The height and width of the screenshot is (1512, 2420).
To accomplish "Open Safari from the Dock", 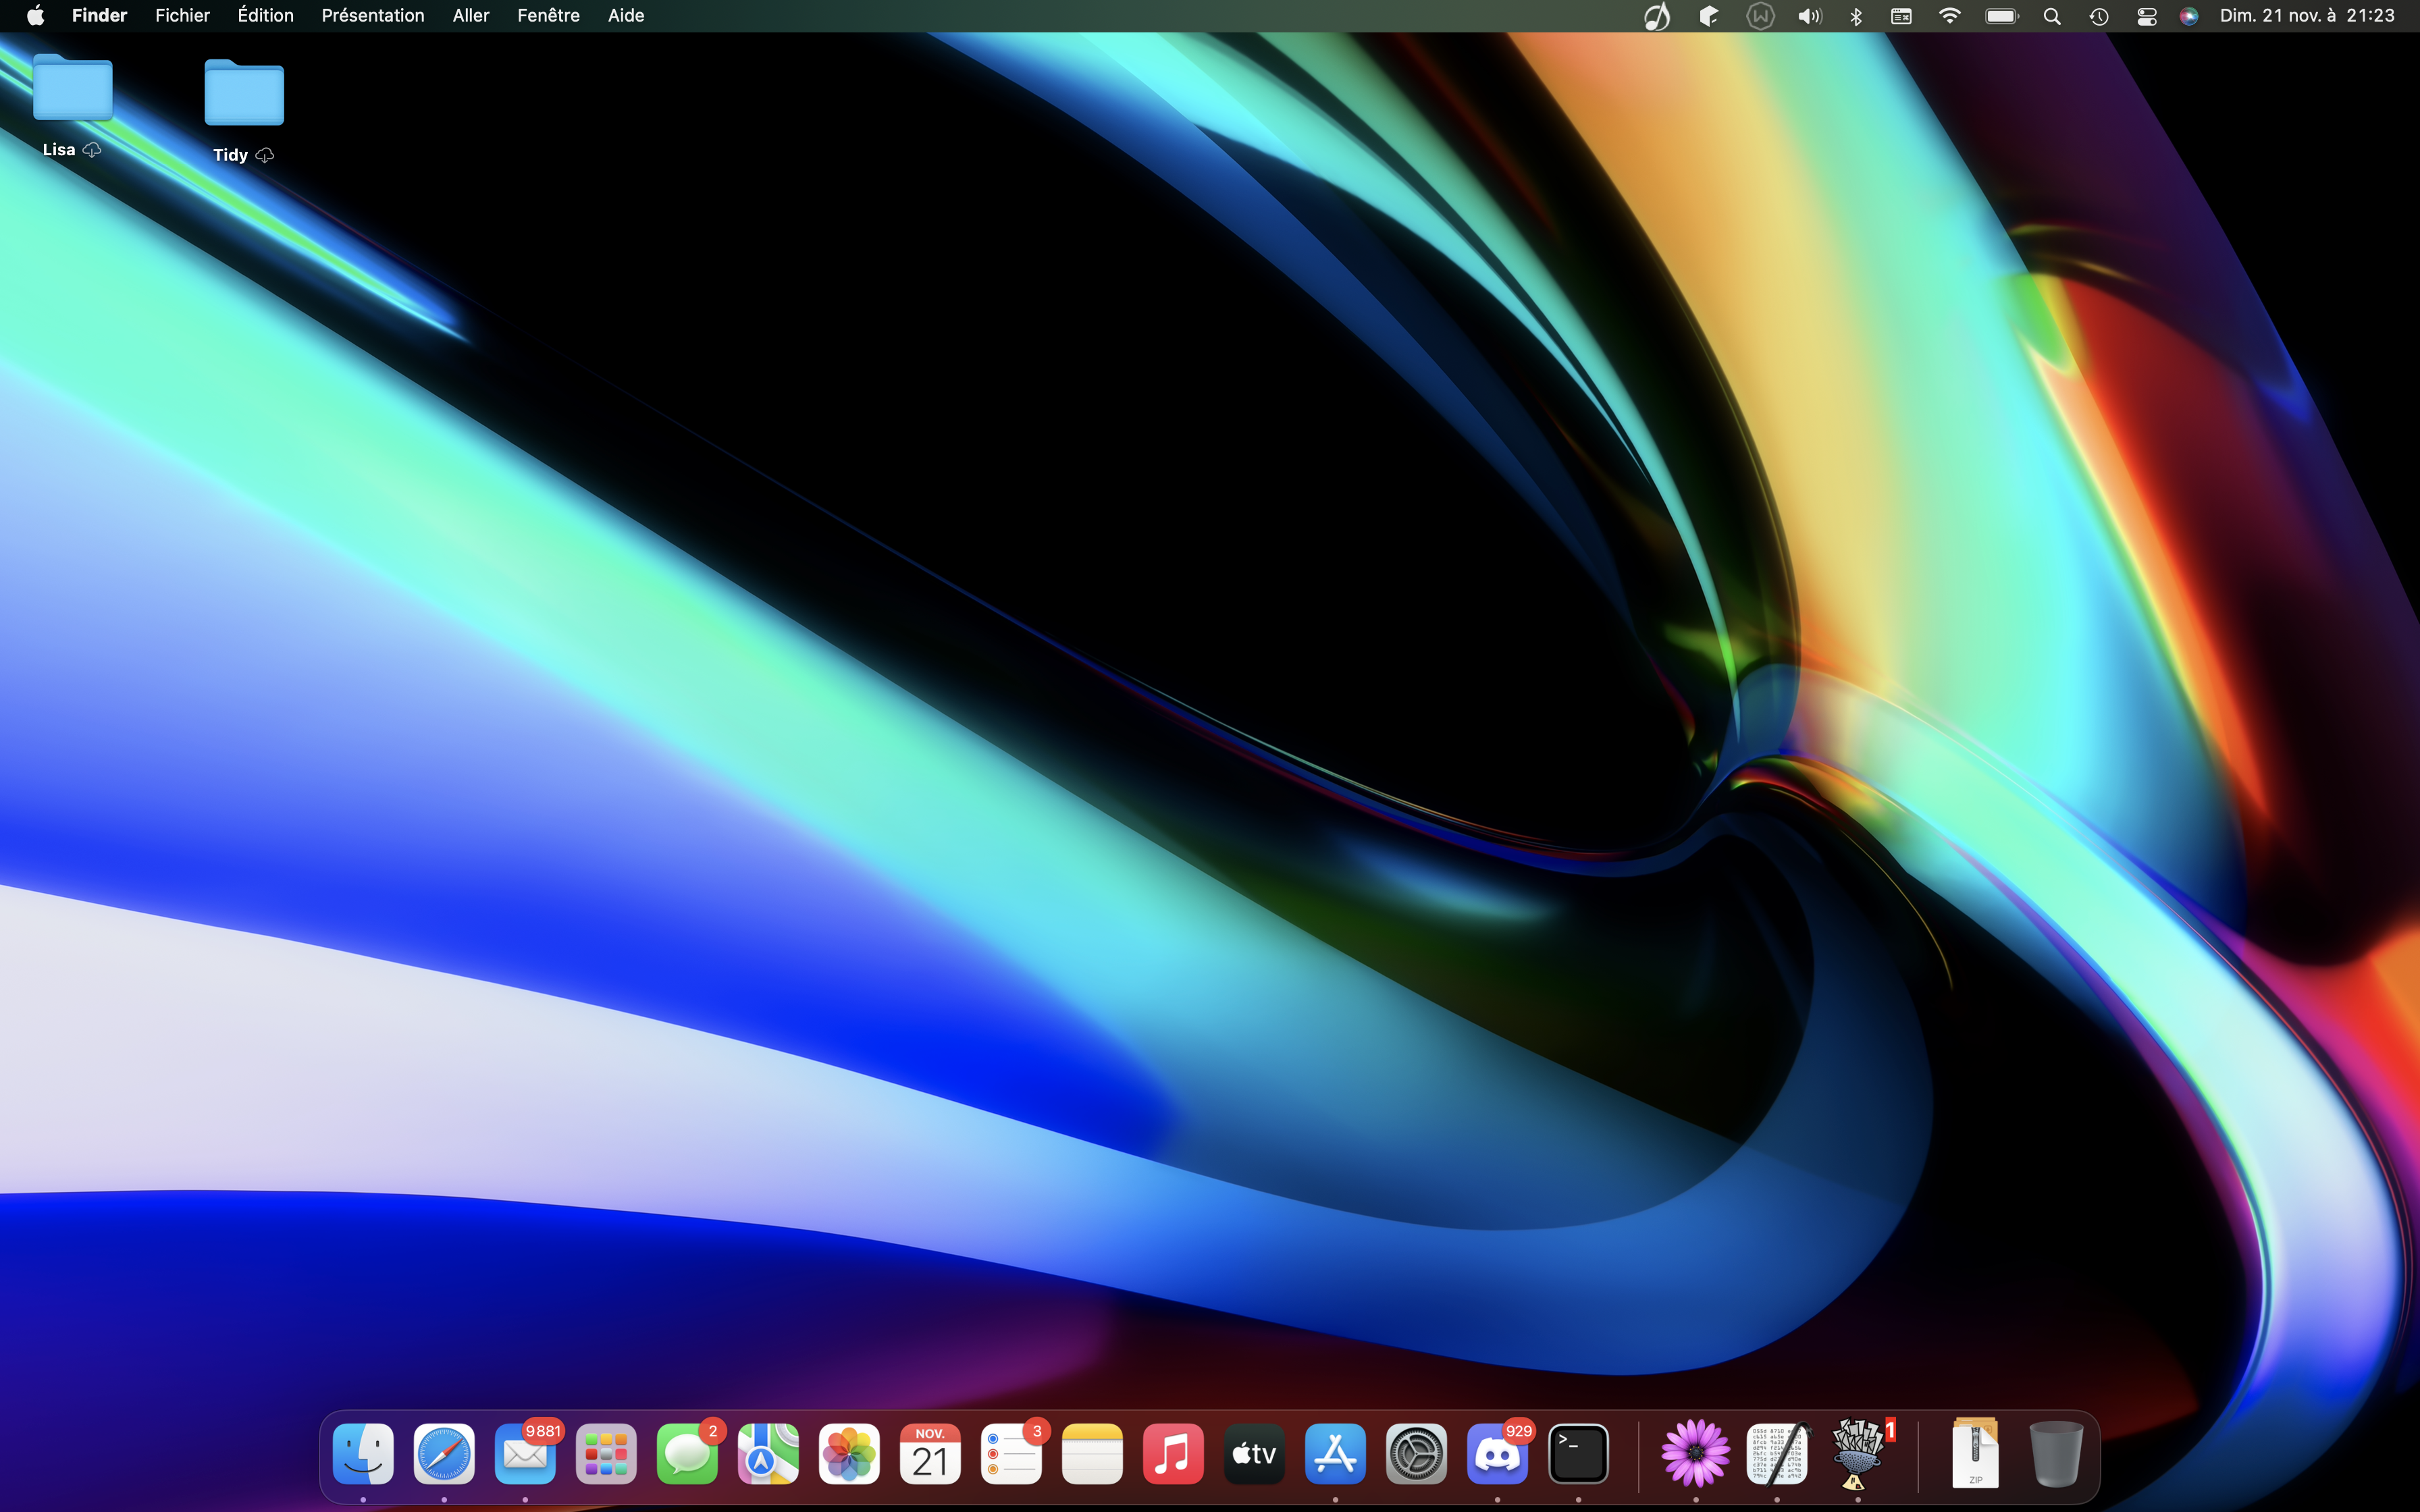I will pos(444,1454).
